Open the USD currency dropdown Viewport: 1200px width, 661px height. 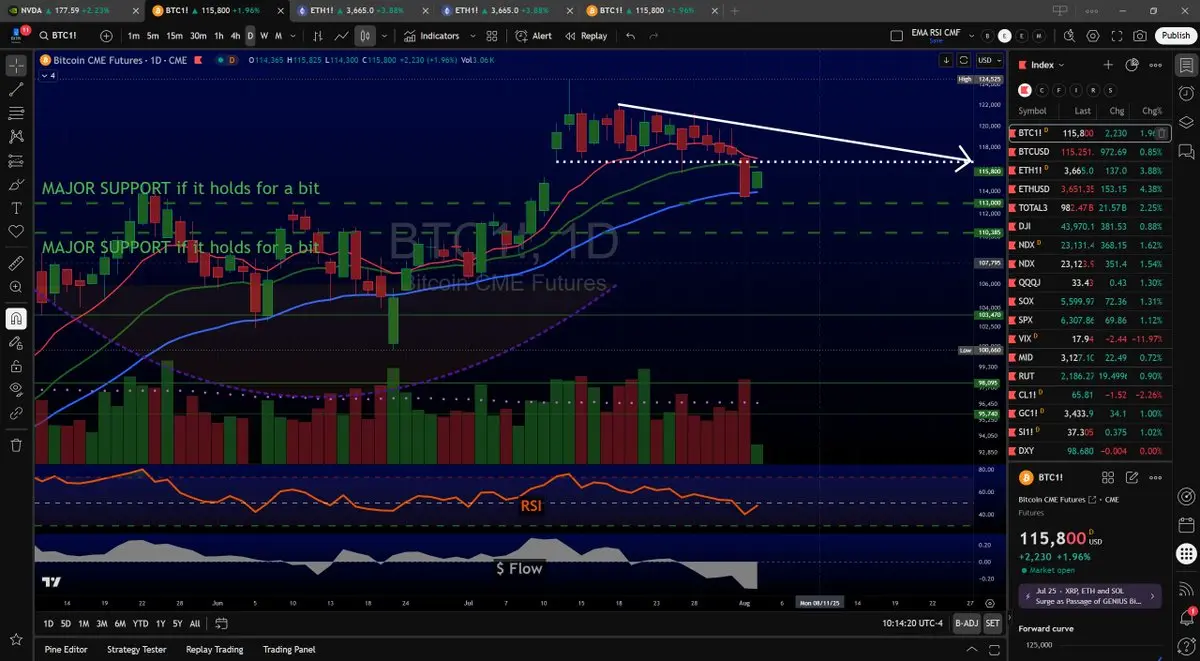tap(988, 60)
